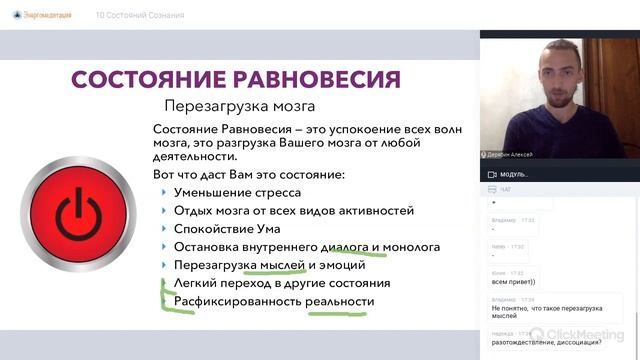Click bullet Перезагрузка мыслей и эмоций
The height and width of the screenshot is (360, 640).
tap(269, 265)
